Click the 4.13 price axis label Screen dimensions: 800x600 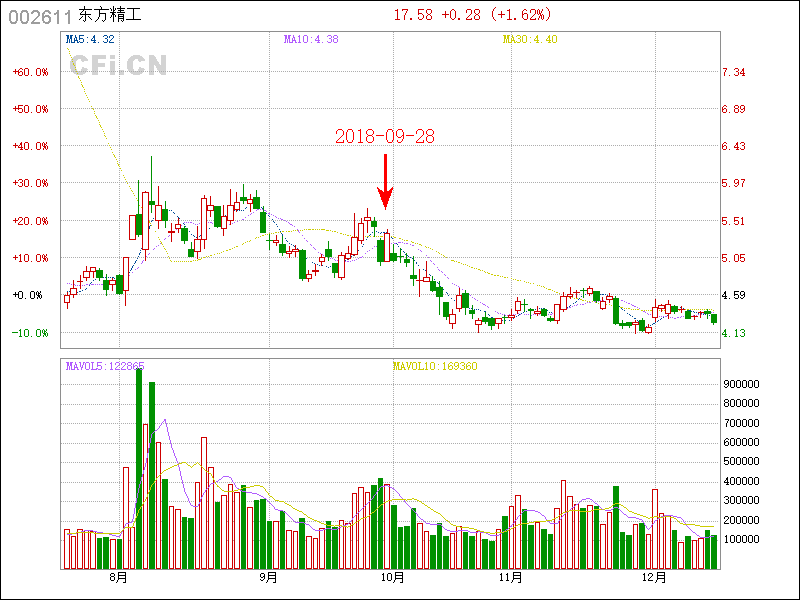734,333
